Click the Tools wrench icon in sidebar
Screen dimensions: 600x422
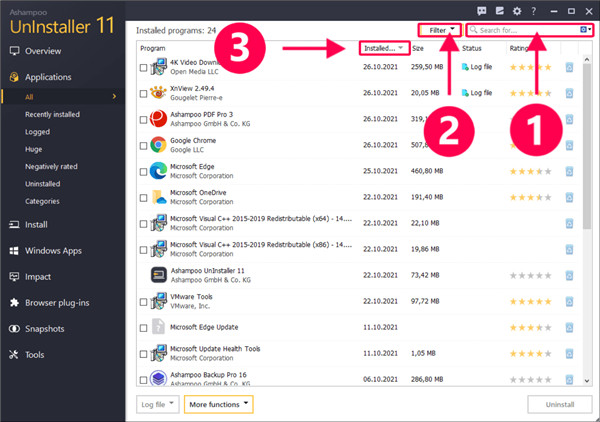pos(14,355)
